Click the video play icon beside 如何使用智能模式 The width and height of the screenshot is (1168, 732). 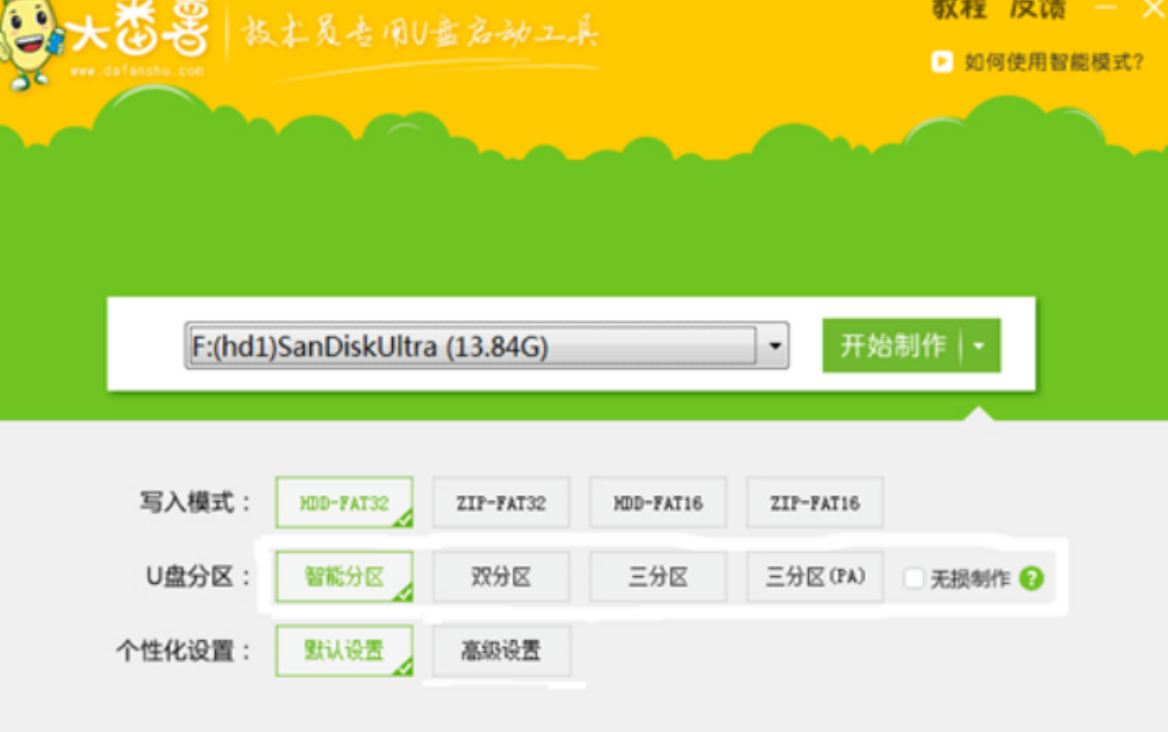(x=942, y=62)
